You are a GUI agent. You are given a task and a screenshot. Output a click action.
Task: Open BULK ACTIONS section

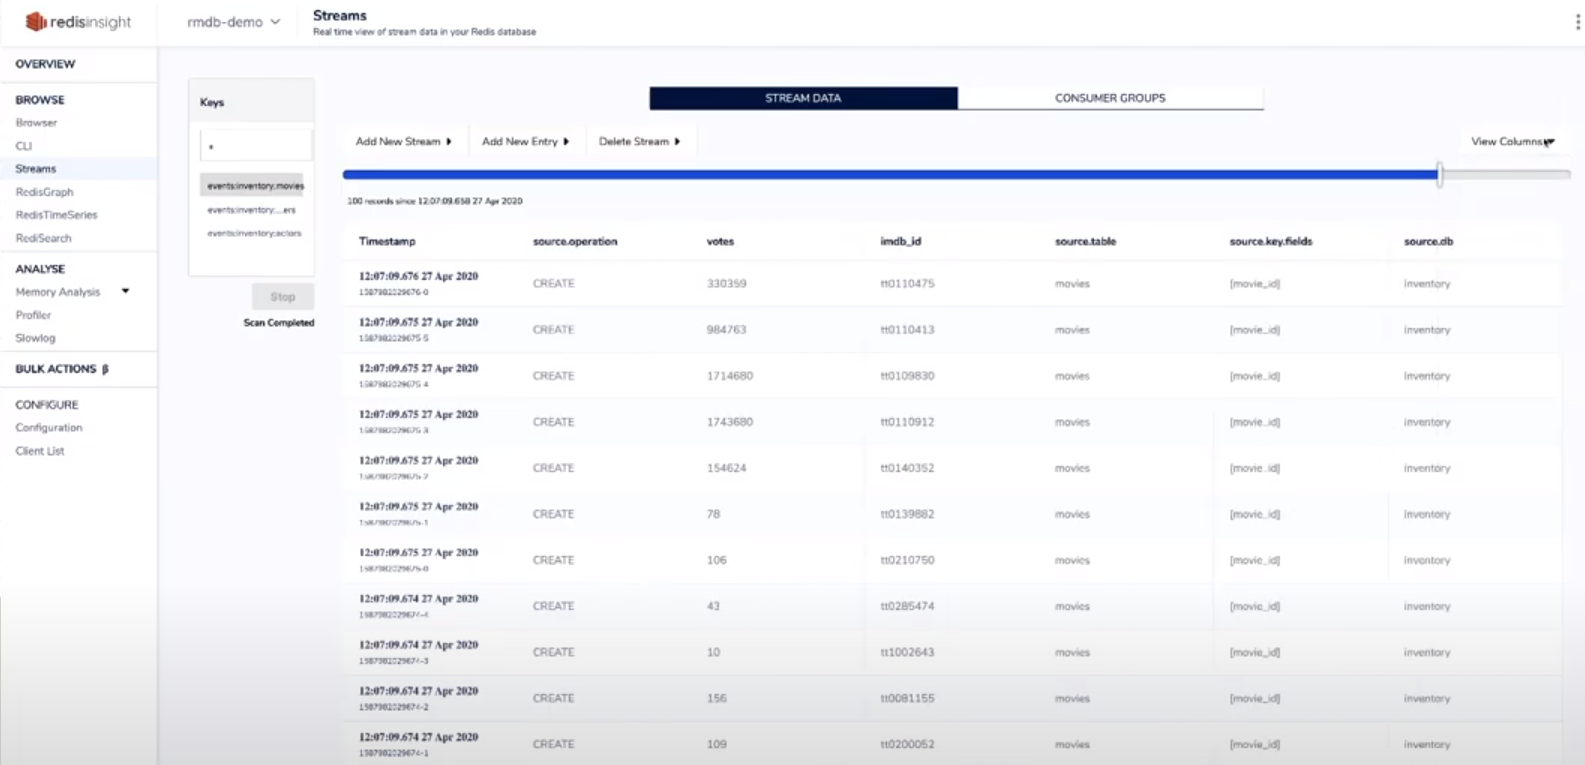pyautogui.click(x=62, y=369)
